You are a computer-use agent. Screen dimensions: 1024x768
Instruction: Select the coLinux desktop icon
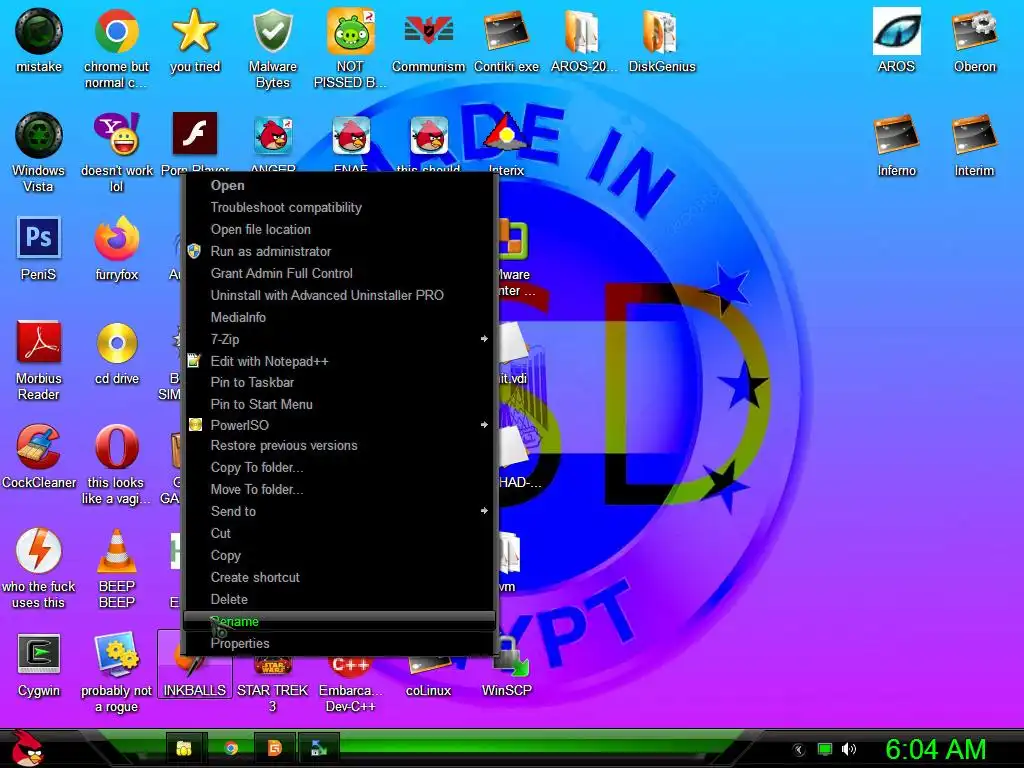428,667
